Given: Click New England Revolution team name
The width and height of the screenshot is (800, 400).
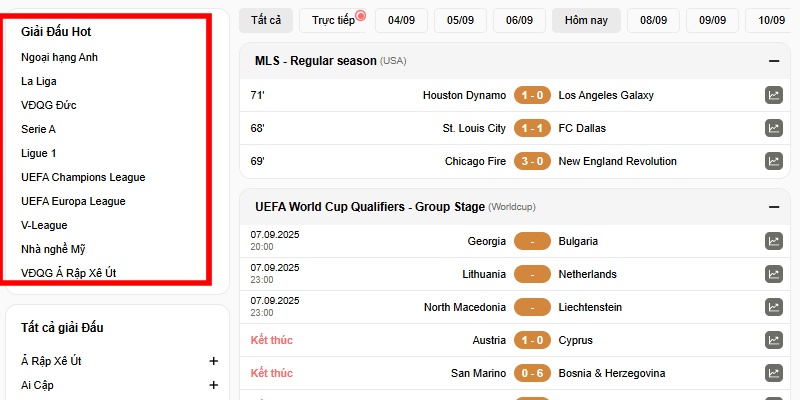Looking at the screenshot, I should (x=618, y=161).
